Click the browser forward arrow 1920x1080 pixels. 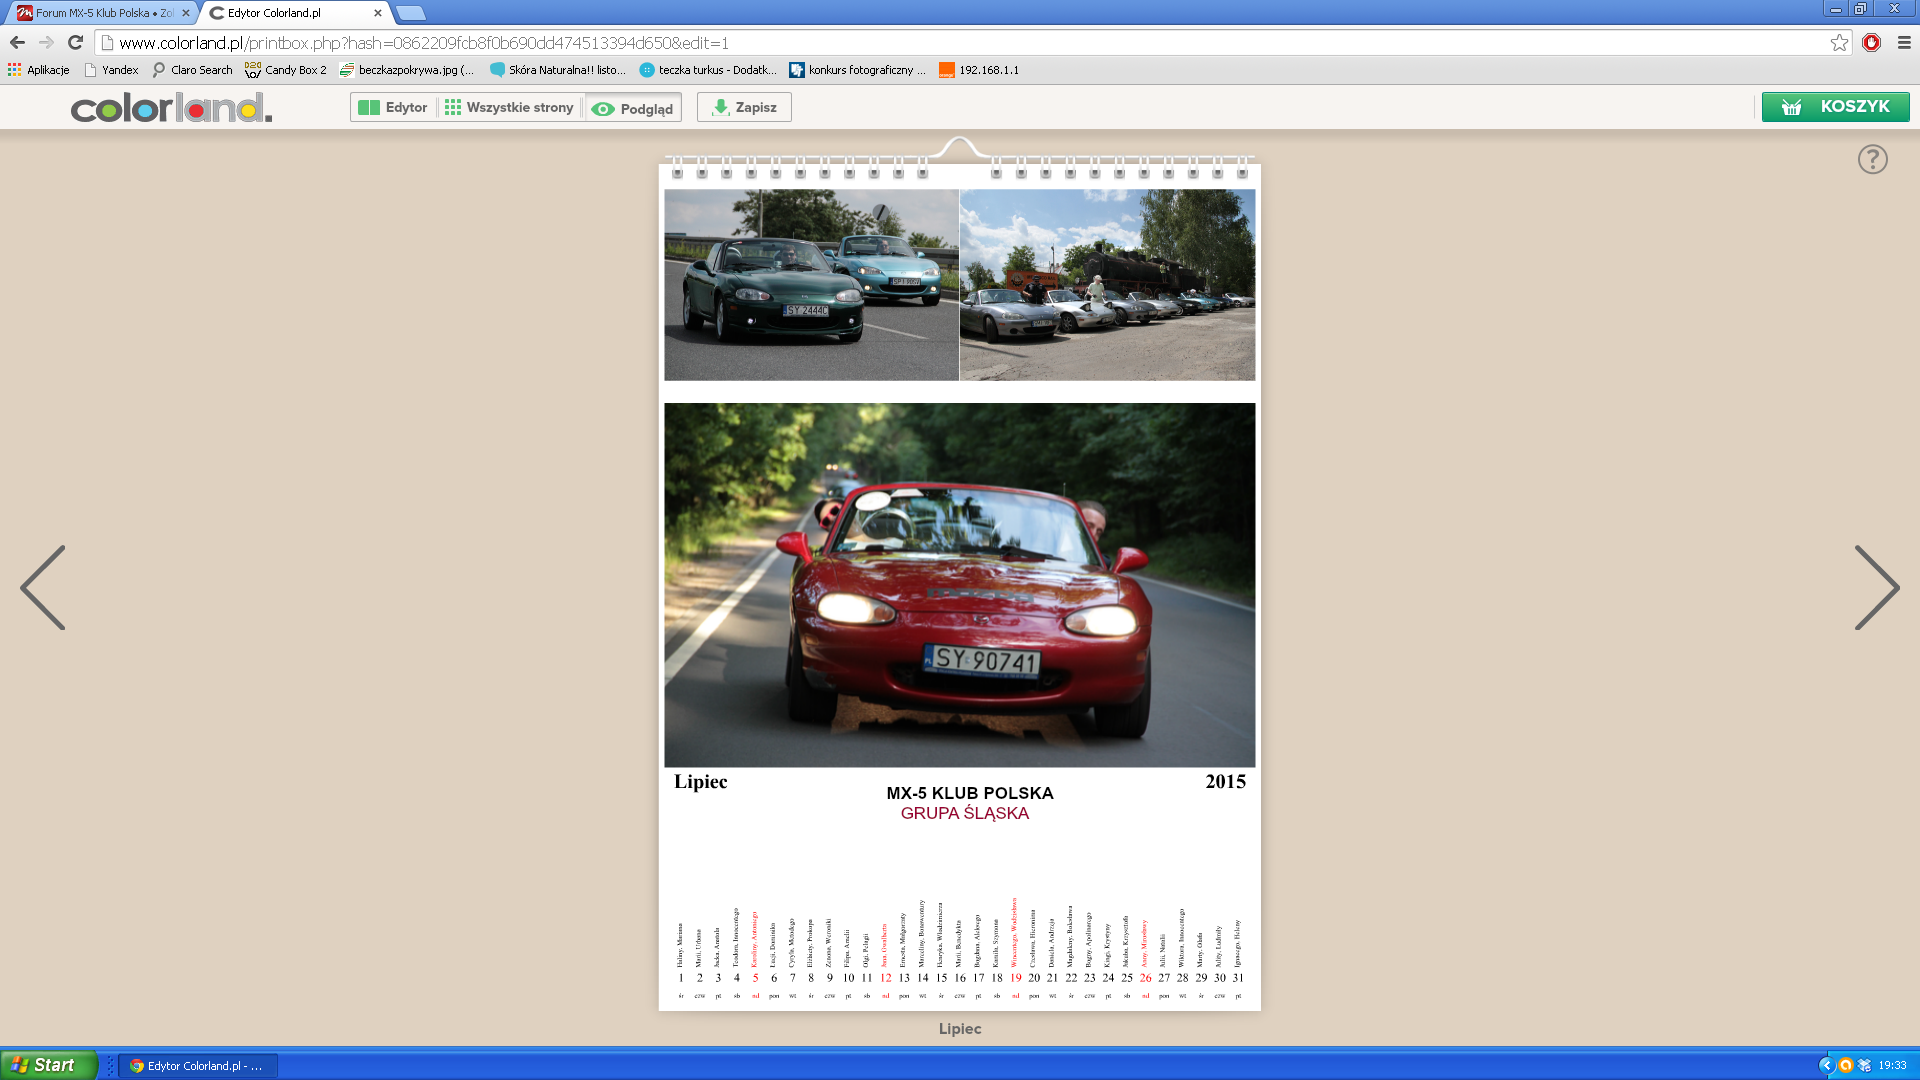[x=46, y=43]
